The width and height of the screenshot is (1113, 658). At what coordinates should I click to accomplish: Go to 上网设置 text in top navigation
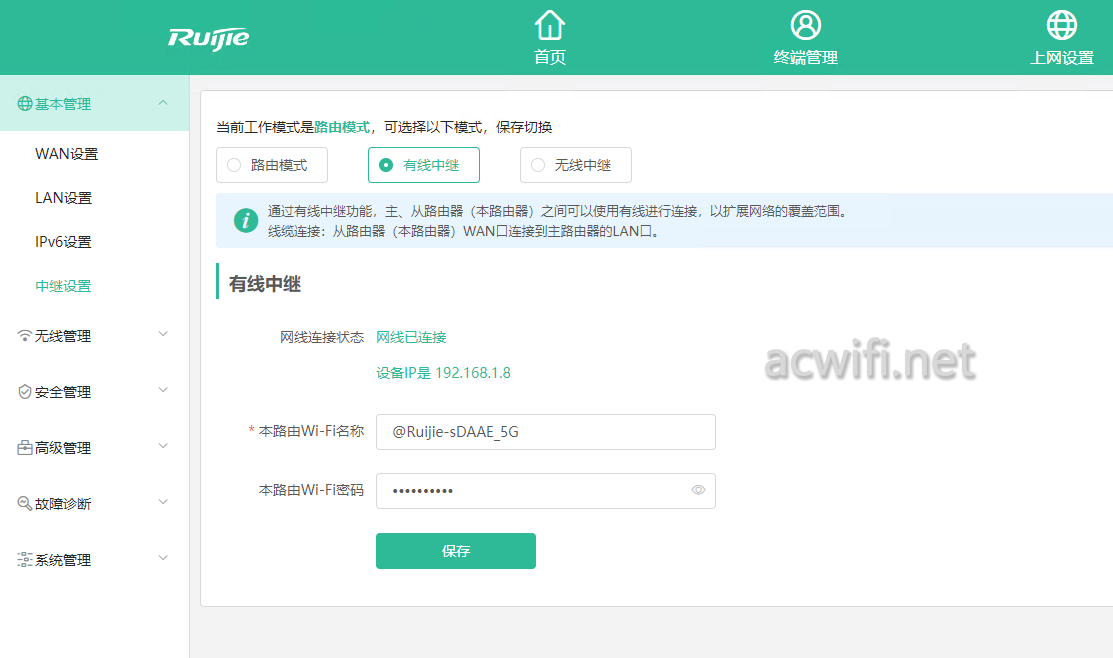point(1062,57)
